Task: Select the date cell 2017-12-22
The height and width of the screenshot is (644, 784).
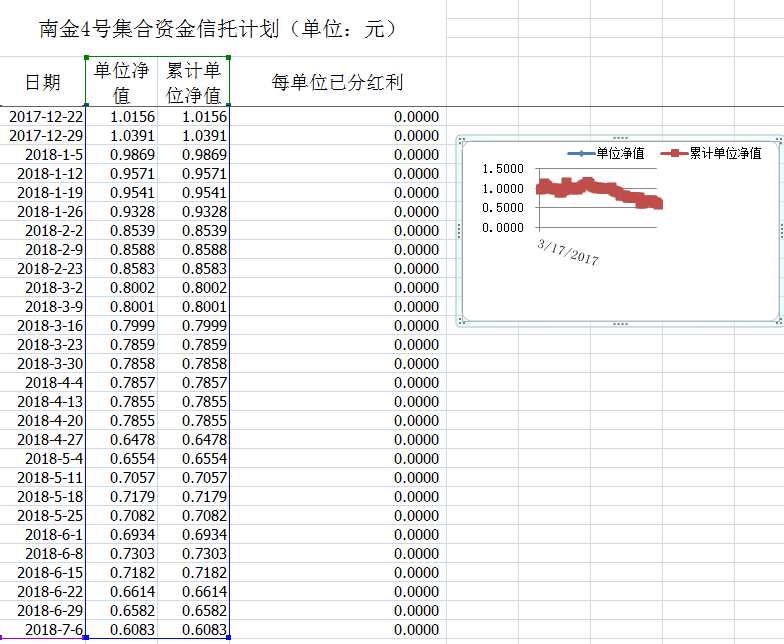Action: tap(43, 116)
